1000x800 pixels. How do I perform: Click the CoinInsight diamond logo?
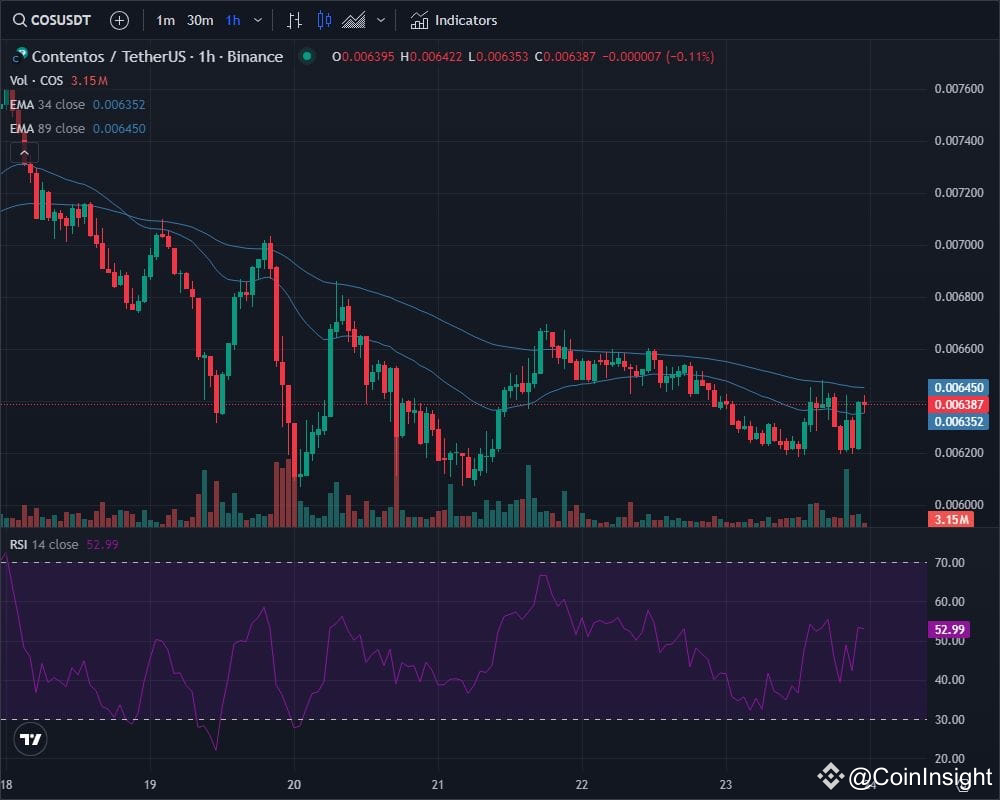[830, 775]
